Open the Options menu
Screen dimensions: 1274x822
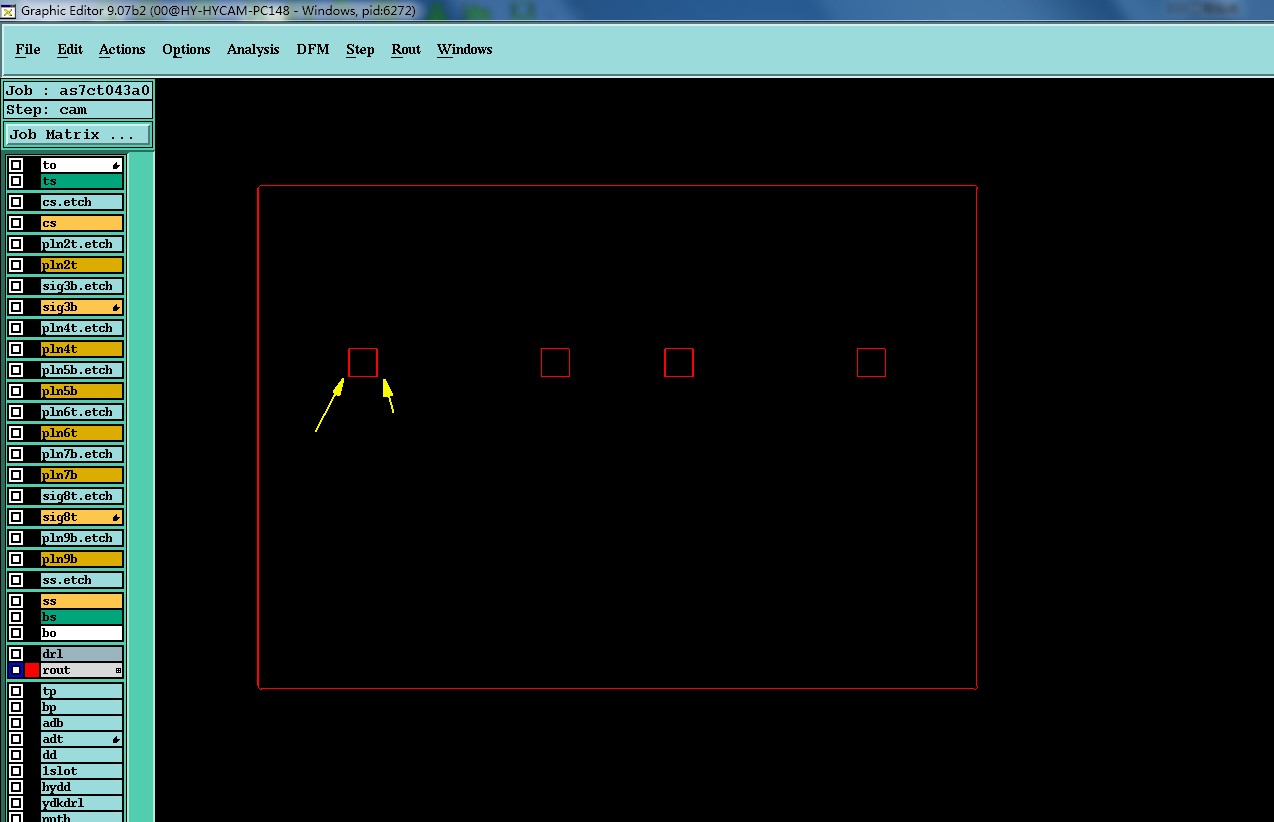186,49
